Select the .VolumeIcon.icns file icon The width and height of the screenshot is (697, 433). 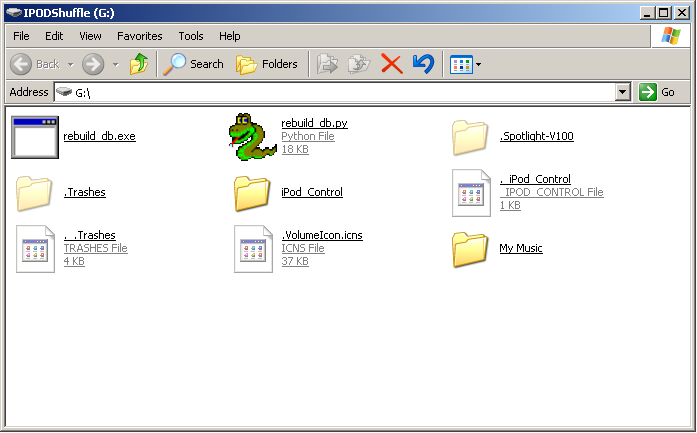coord(253,249)
